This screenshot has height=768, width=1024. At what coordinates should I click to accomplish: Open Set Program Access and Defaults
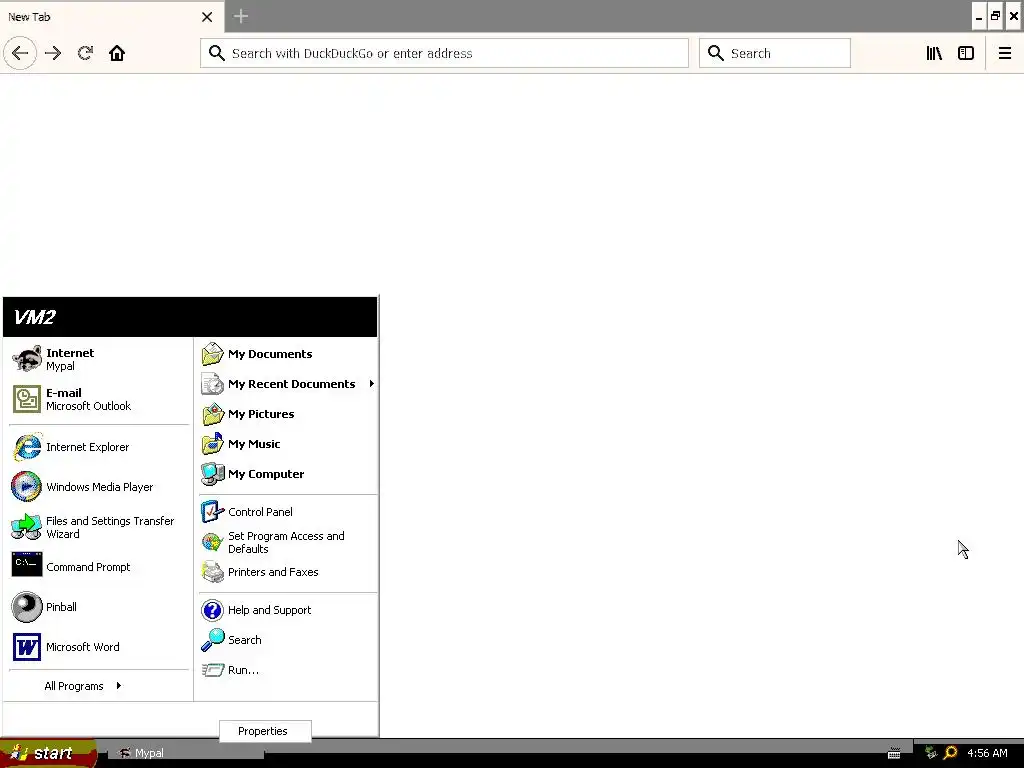click(287, 542)
